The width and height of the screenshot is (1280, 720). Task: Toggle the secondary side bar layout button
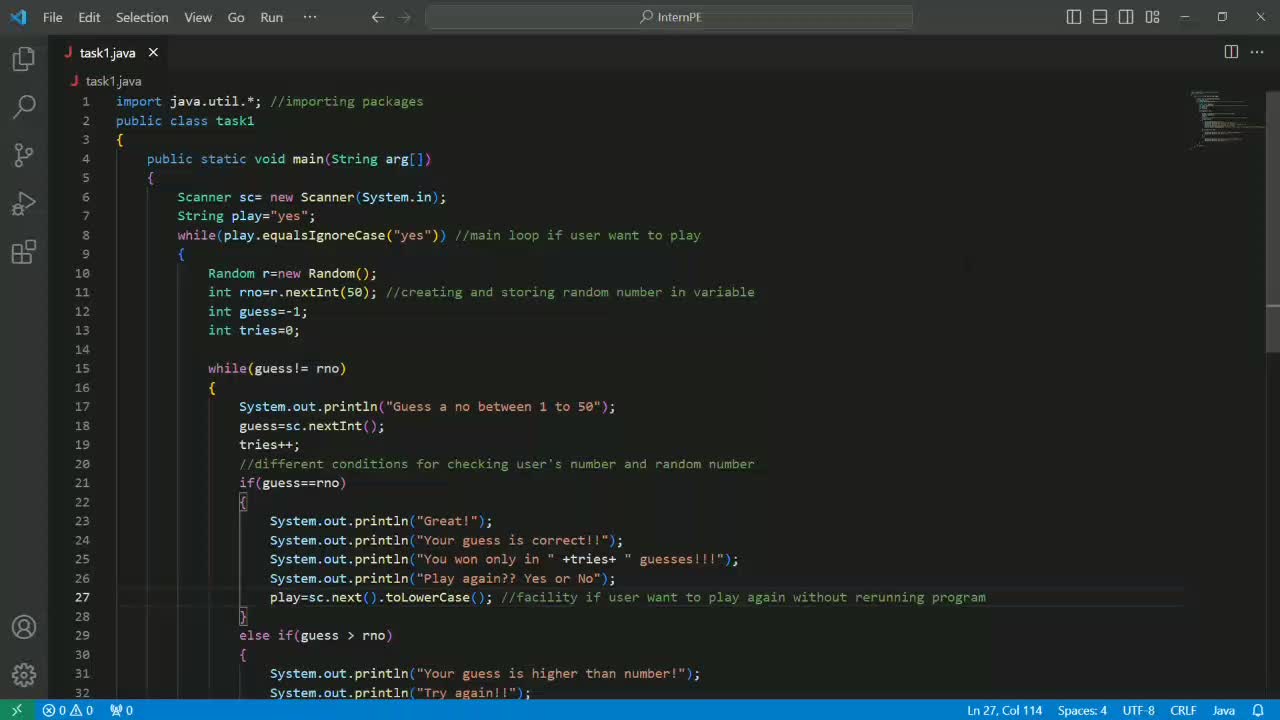tap(1126, 17)
